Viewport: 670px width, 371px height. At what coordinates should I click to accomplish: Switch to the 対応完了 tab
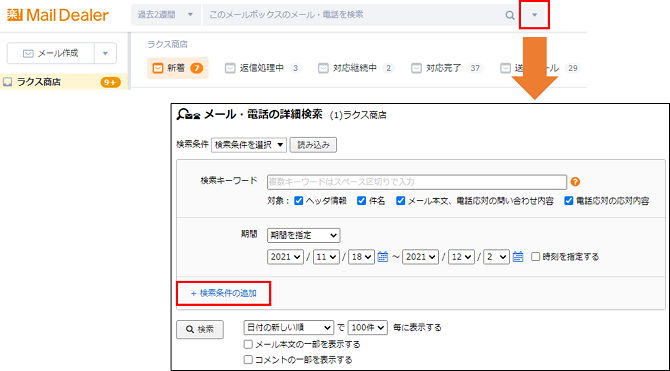(447, 68)
